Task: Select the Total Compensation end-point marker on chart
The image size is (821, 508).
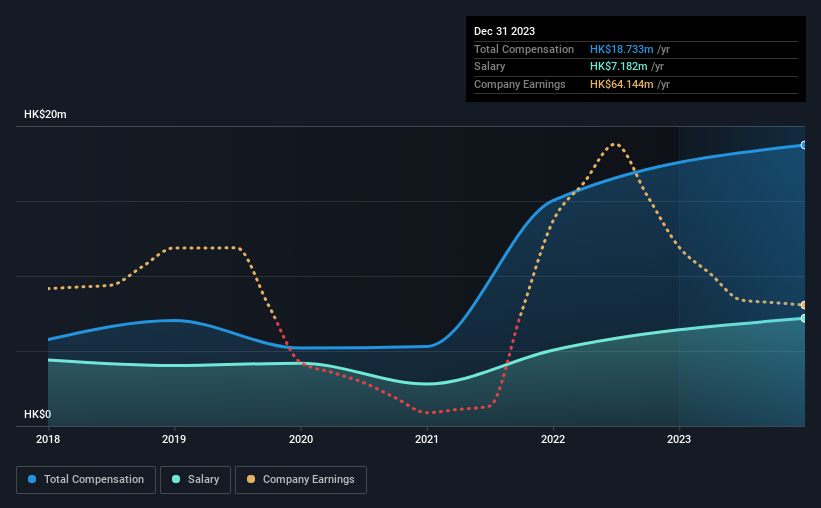Action: pos(804,145)
